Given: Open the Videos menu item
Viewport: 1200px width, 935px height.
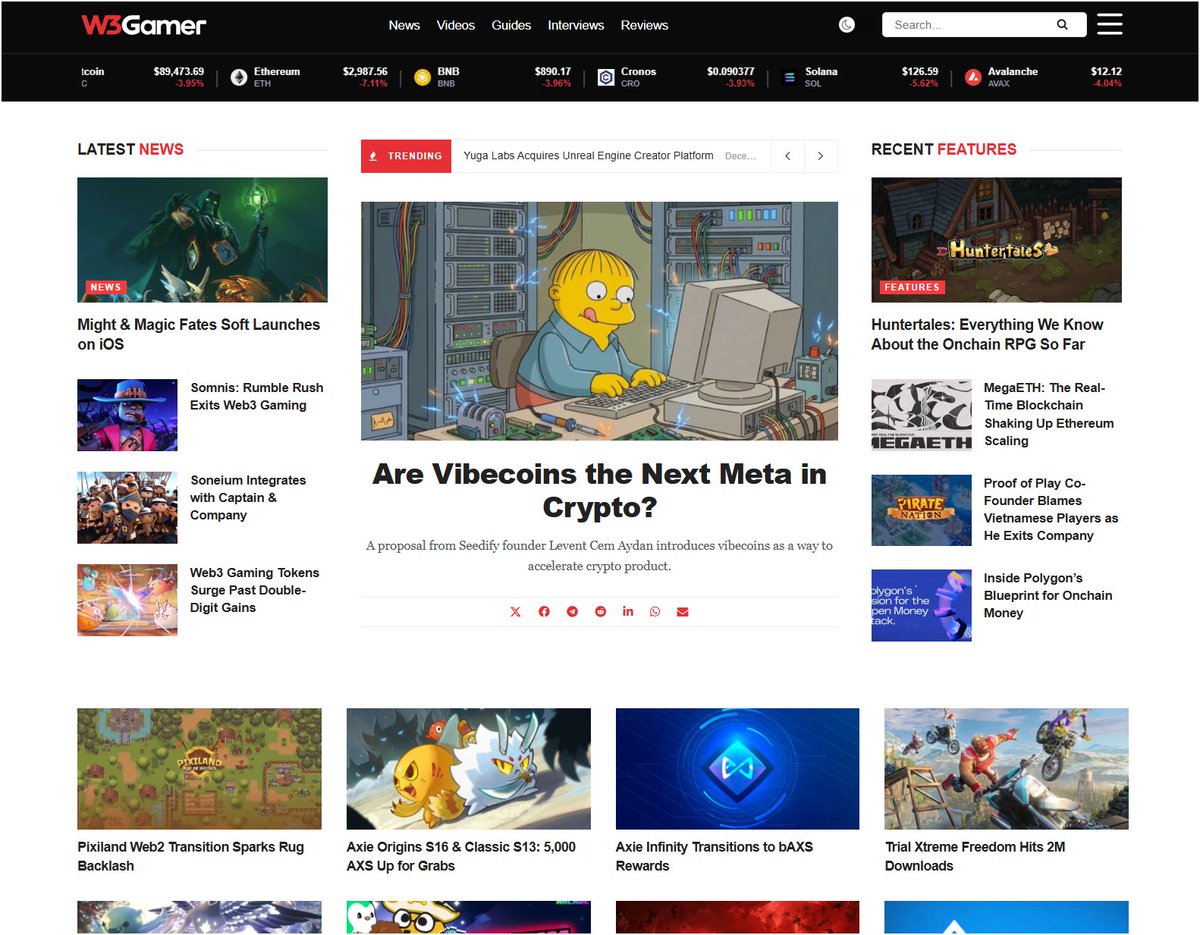Looking at the screenshot, I should [x=456, y=25].
